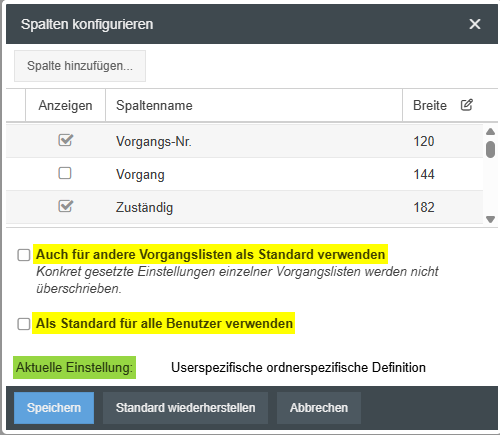Viewport: 500px width, 435px height.
Task: Tick 'Als Standard für alle Benutzer verwenden'
Action: tap(24, 324)
